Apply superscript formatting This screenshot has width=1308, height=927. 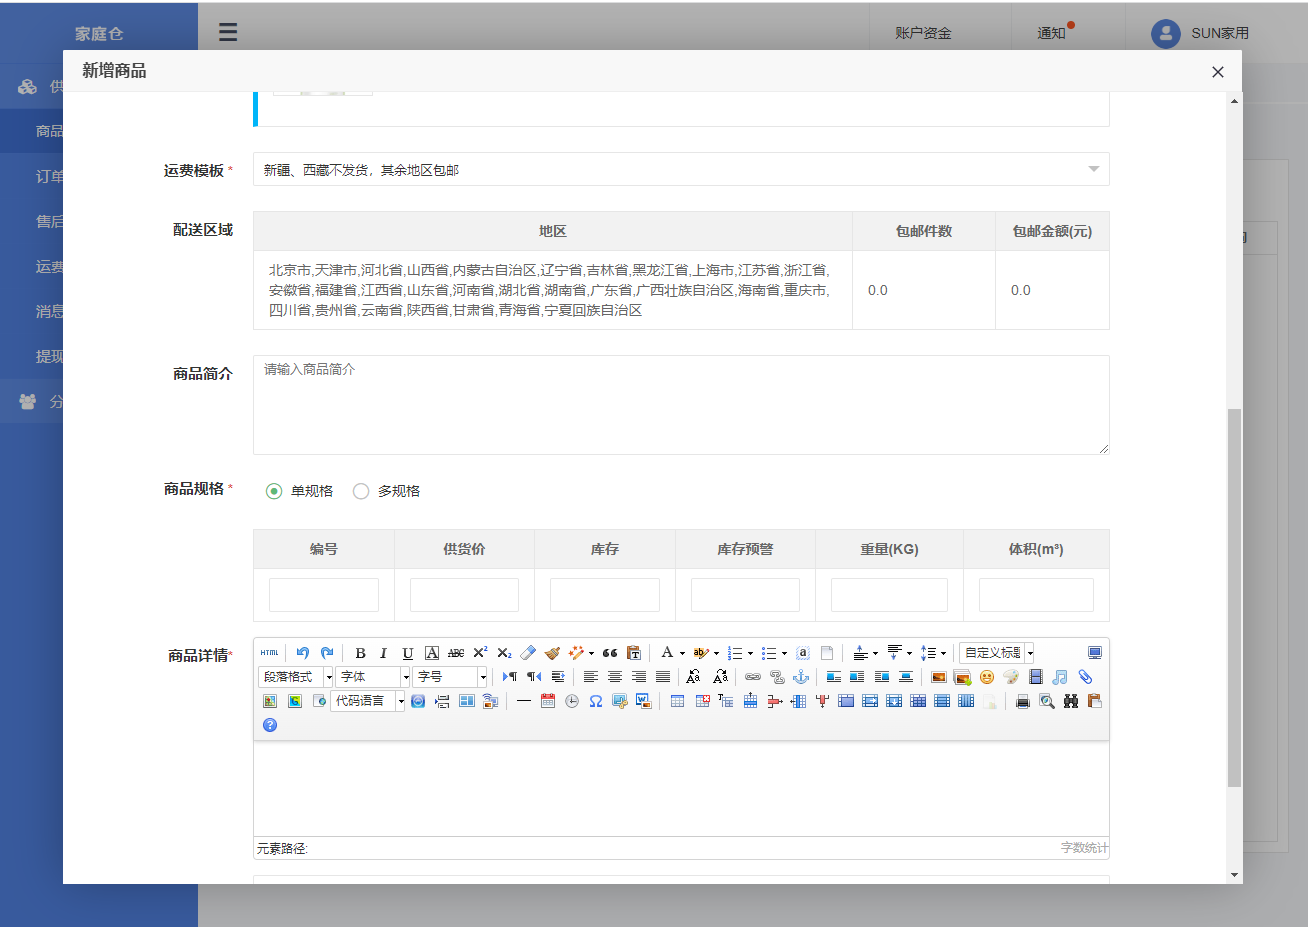click(x=480, y=653)
